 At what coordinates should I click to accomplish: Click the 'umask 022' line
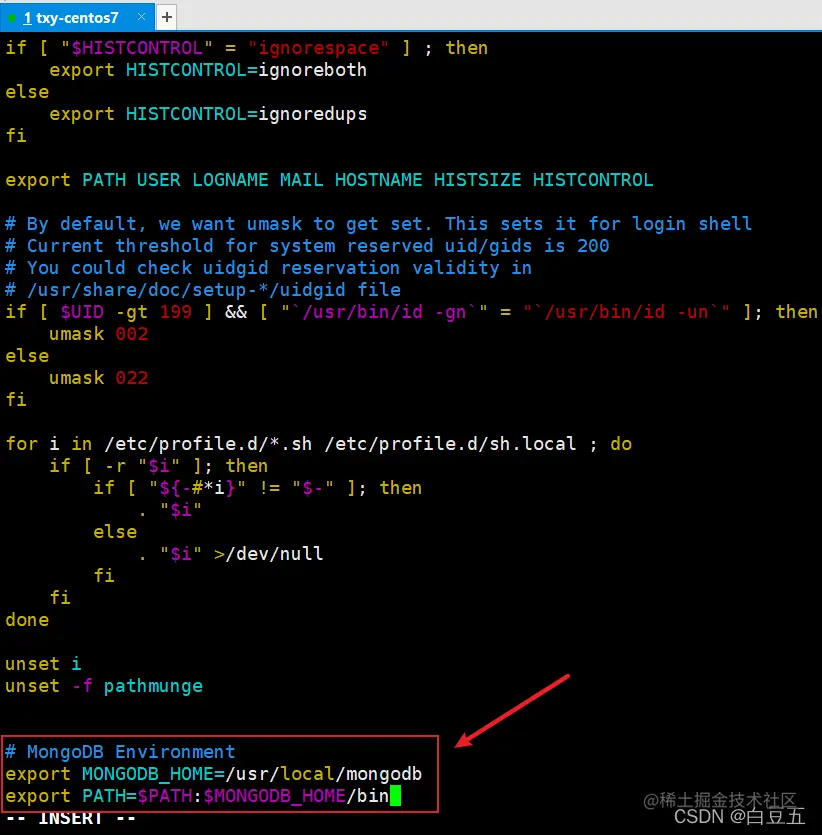[x=98, y=378]
